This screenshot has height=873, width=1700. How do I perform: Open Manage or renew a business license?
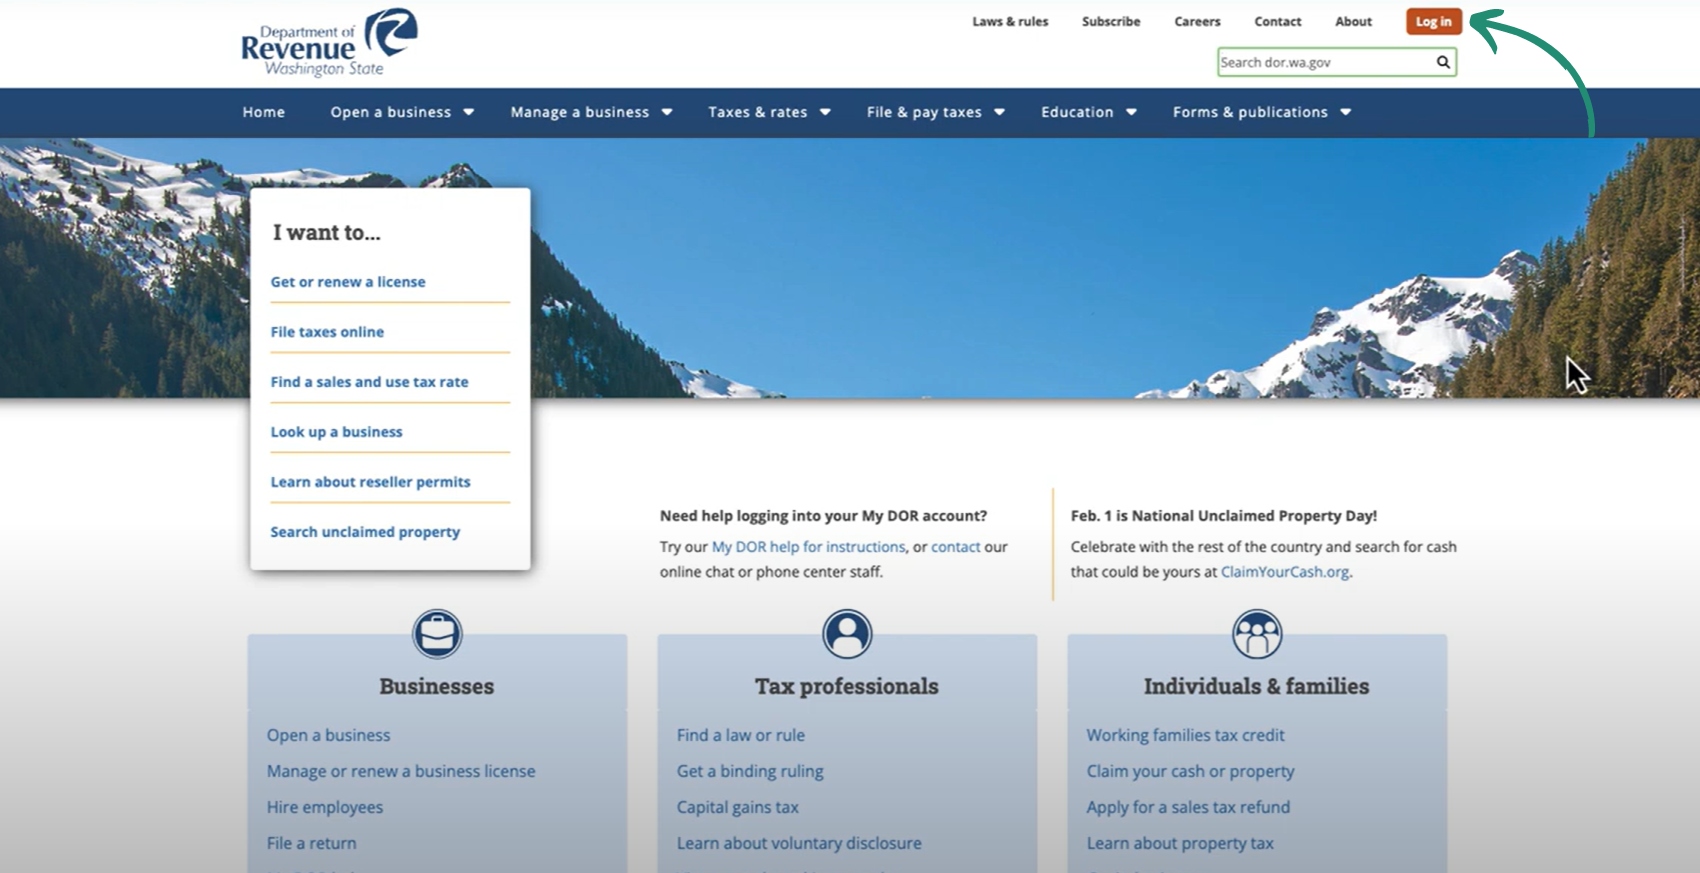click(x=401, y=771)
